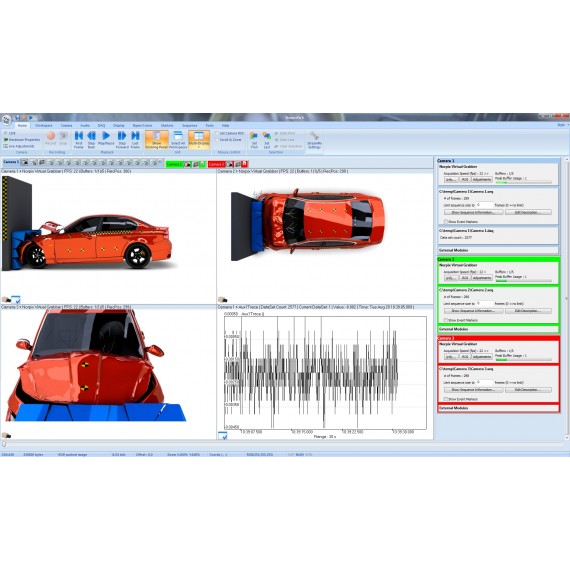Click Camera 2 Adjustments button
Screen dimensions: 570x570
tap(482, 278)
